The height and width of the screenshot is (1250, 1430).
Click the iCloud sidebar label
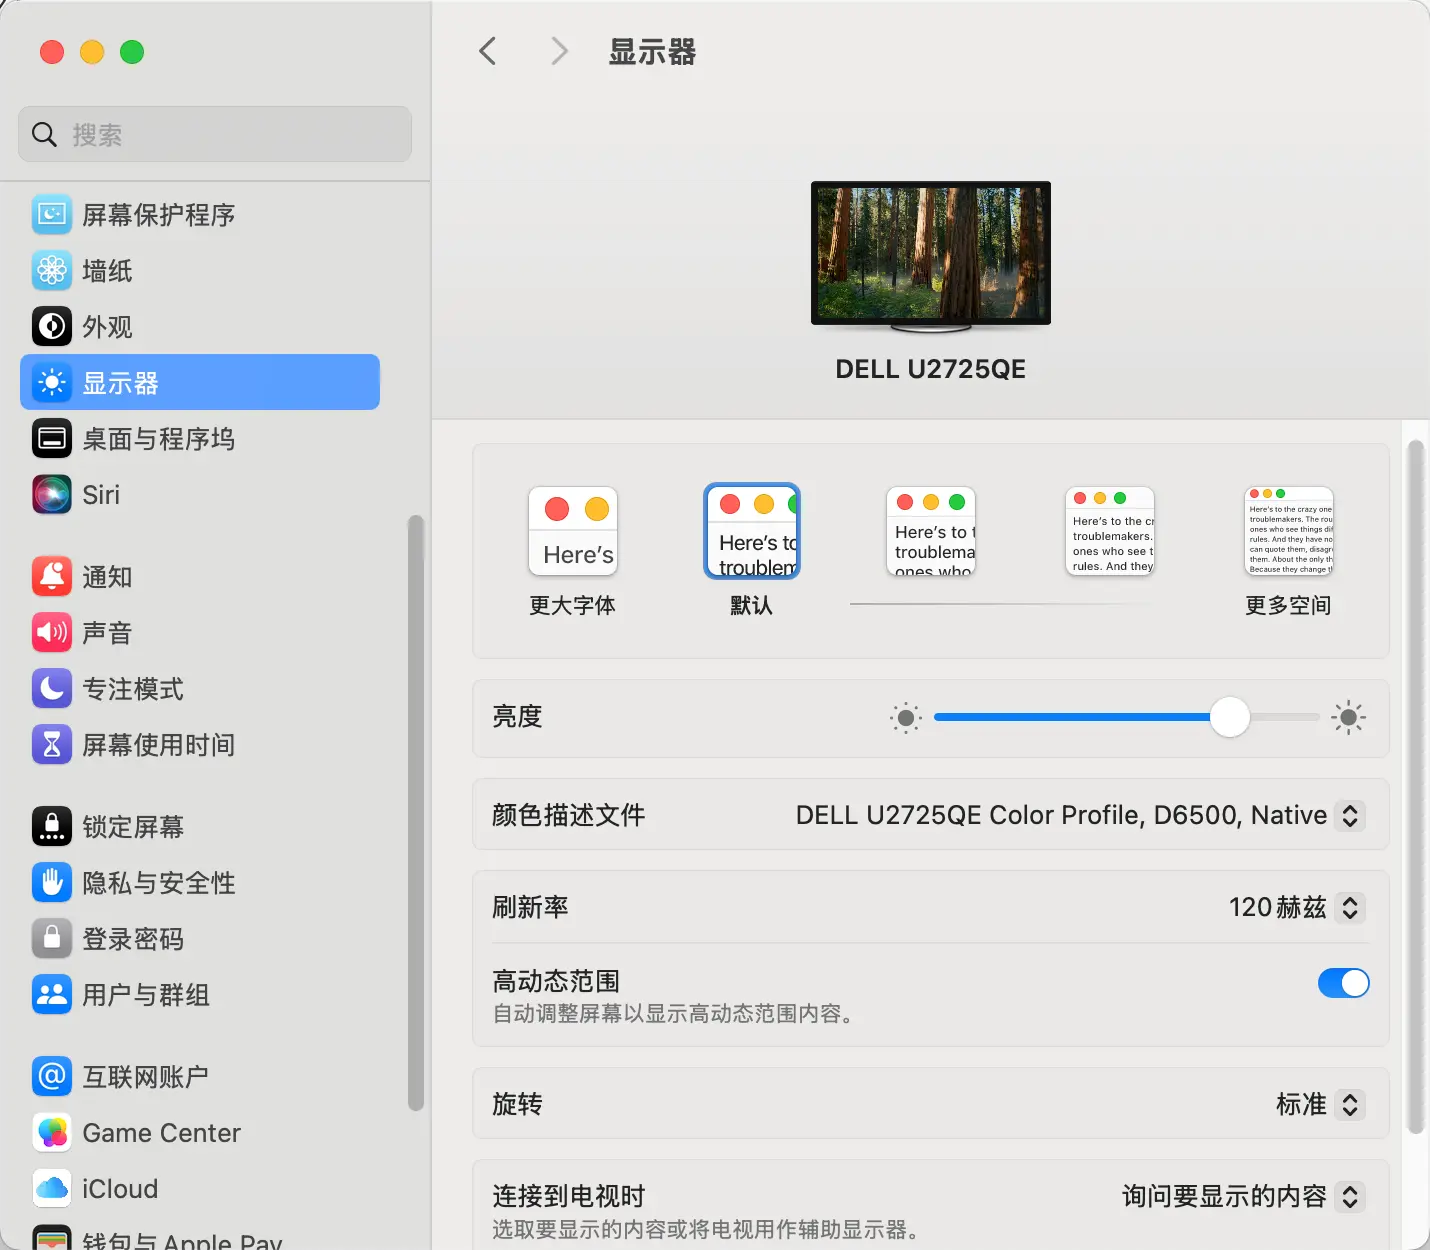(x=120, y=1188)
